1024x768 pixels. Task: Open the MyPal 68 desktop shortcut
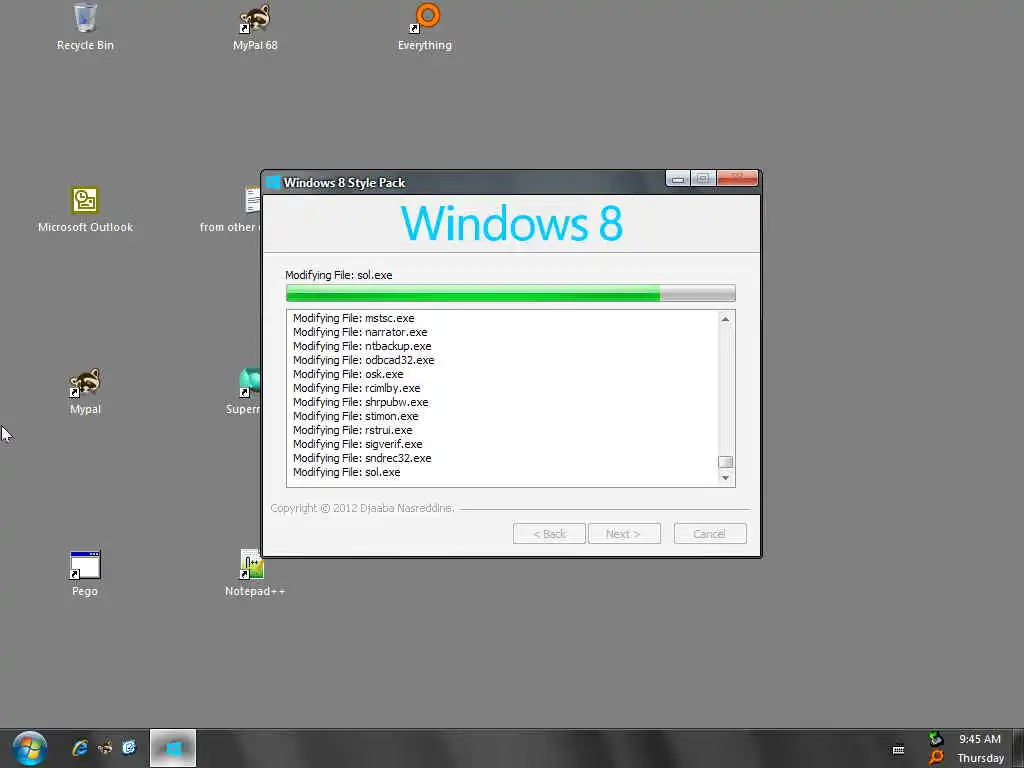255,26
